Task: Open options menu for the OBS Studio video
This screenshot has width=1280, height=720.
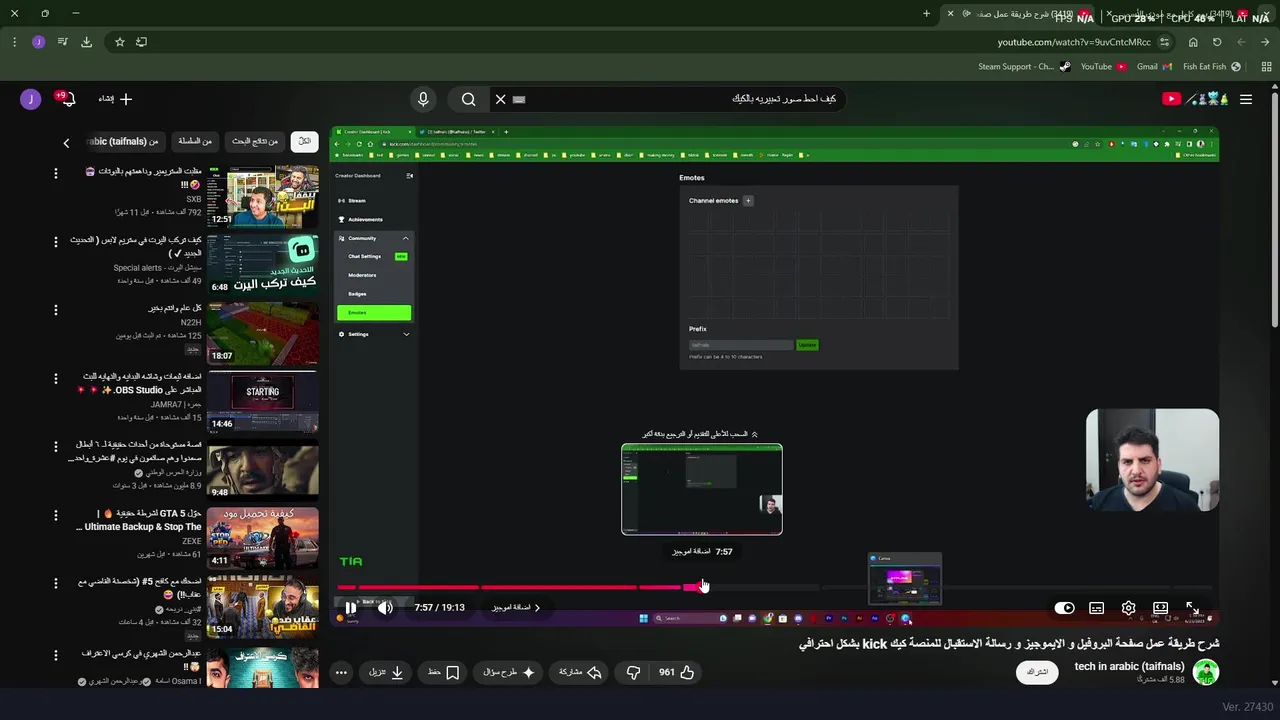Action: (56, 378)
